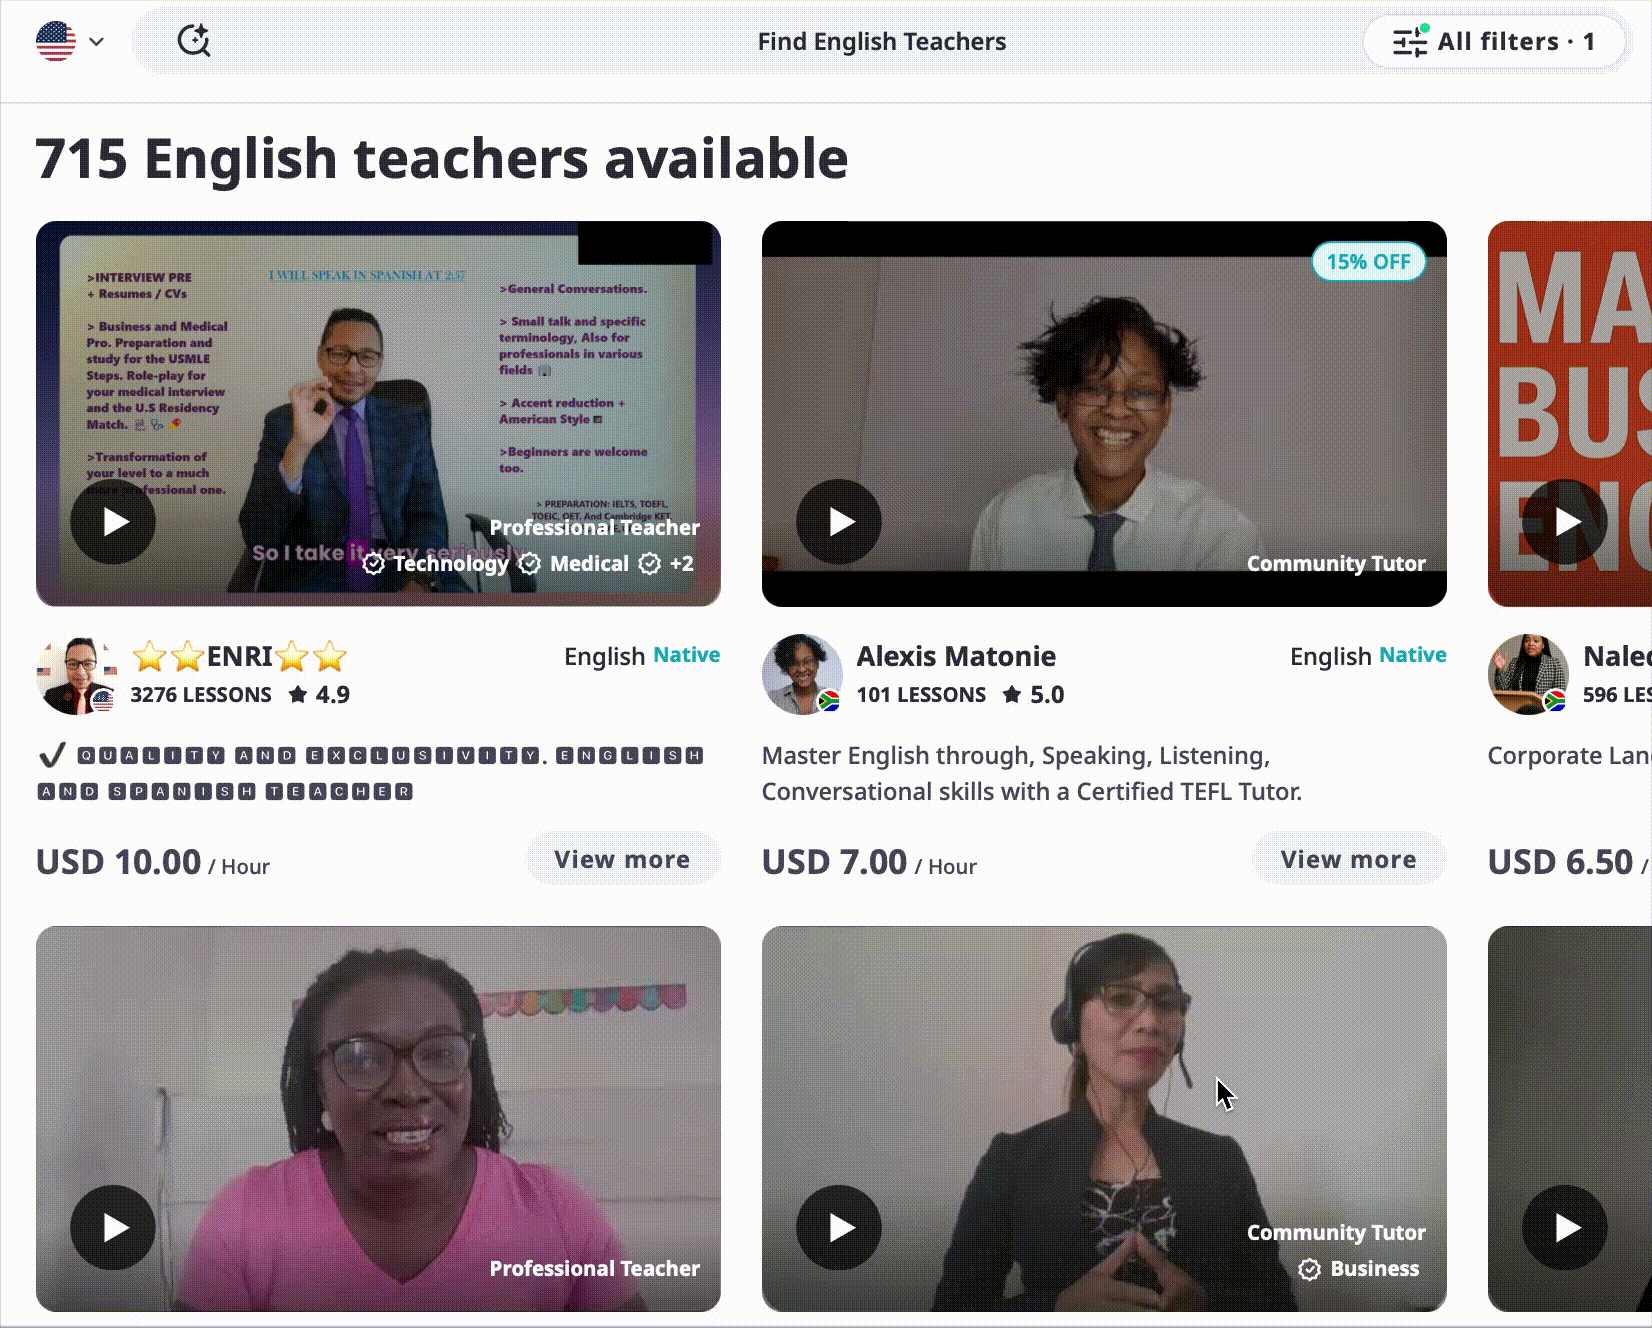Play Alexis Matonie's intro video
The width and height of the screenshot is (1652, 1328).
click(x=839, y=521)
